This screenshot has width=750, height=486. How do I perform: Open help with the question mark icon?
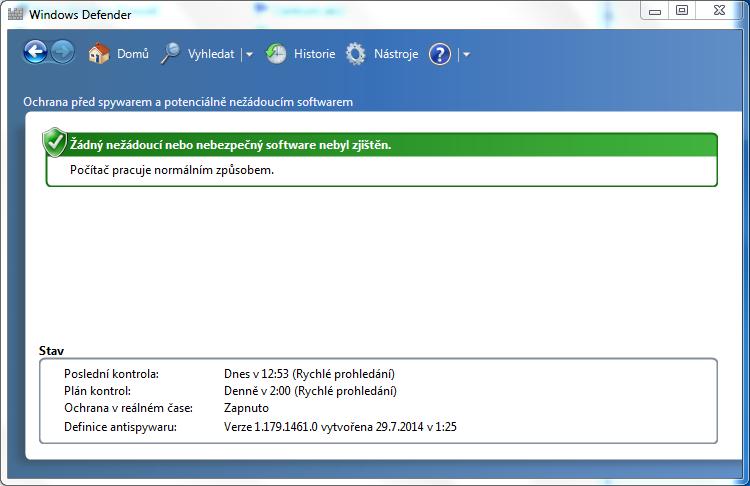pos(440,54)
